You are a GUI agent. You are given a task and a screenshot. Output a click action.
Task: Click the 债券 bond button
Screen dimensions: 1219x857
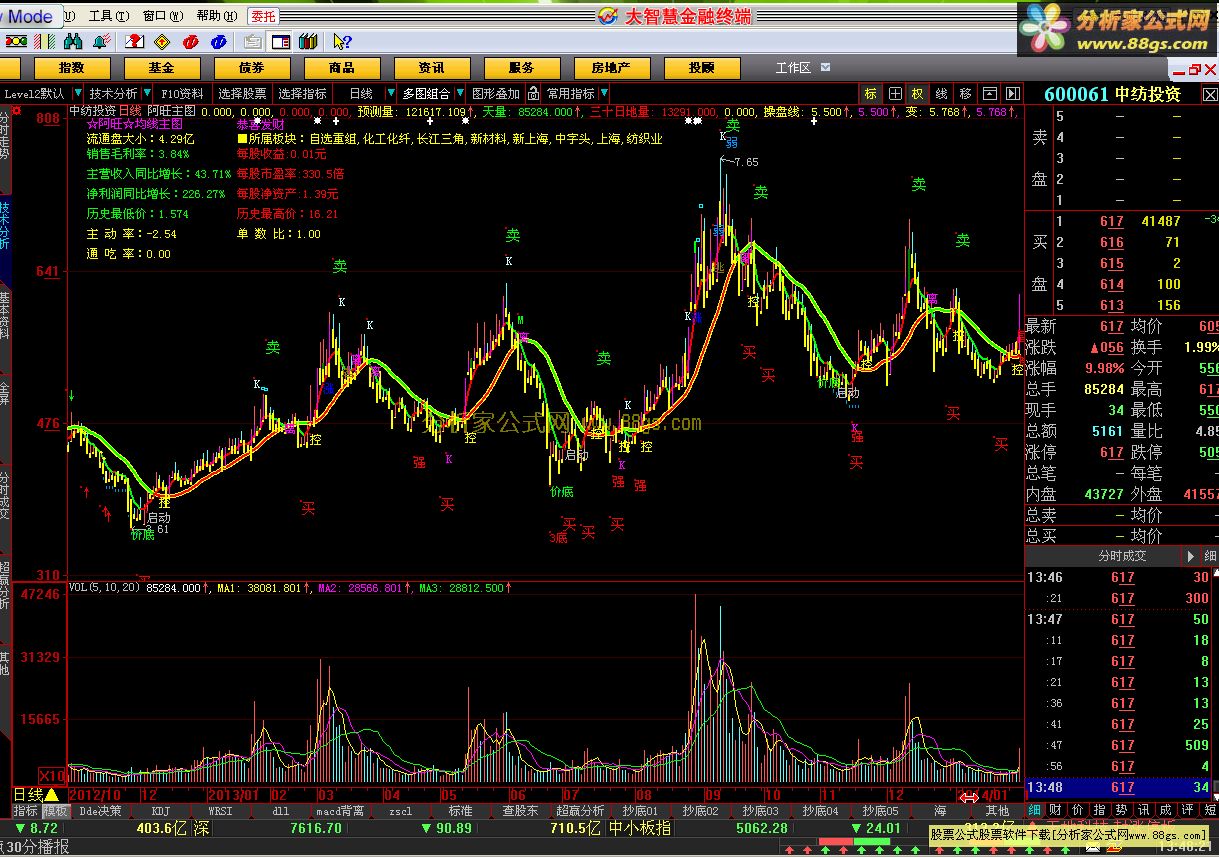coord(251,67)
